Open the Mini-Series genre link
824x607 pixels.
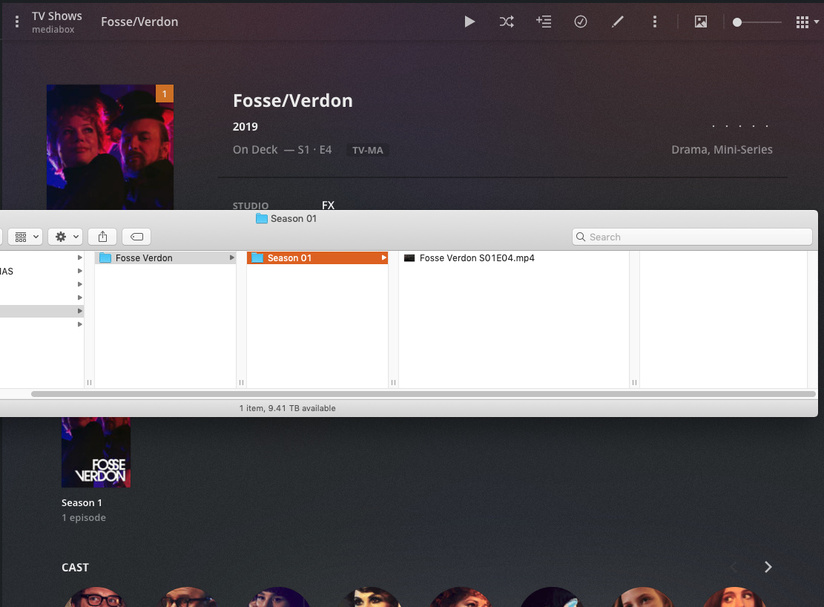743,150
